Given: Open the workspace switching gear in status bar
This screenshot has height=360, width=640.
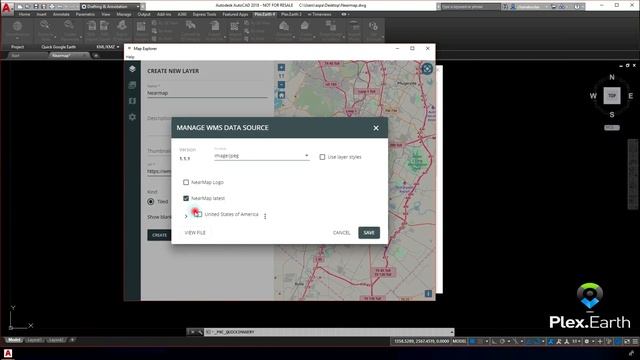Looking at the screenshot, I should [587, 341].
